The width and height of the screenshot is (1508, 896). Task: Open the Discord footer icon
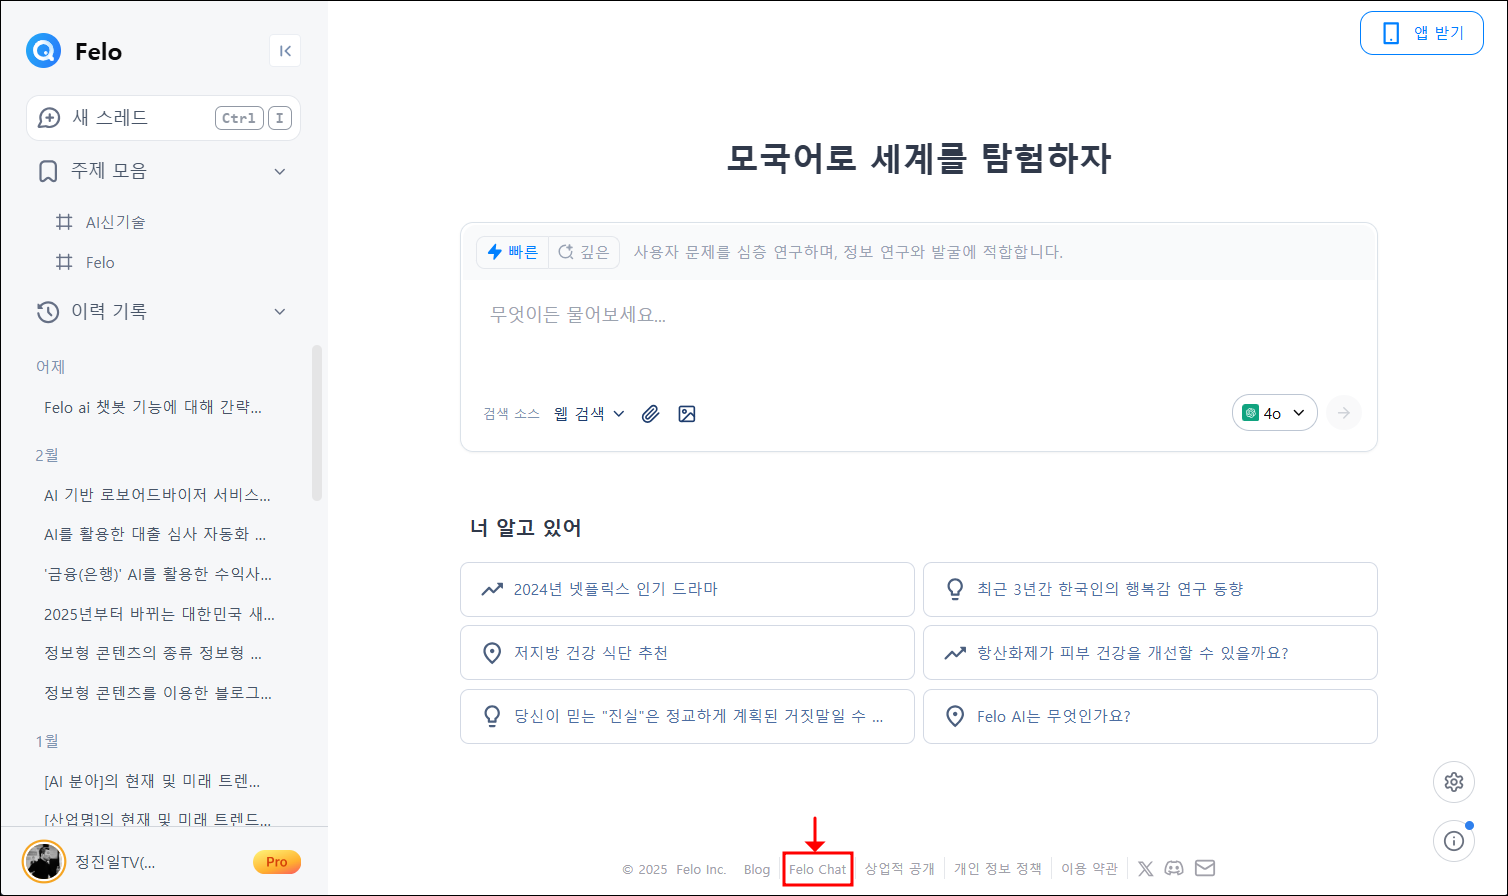pos(1174,869)
